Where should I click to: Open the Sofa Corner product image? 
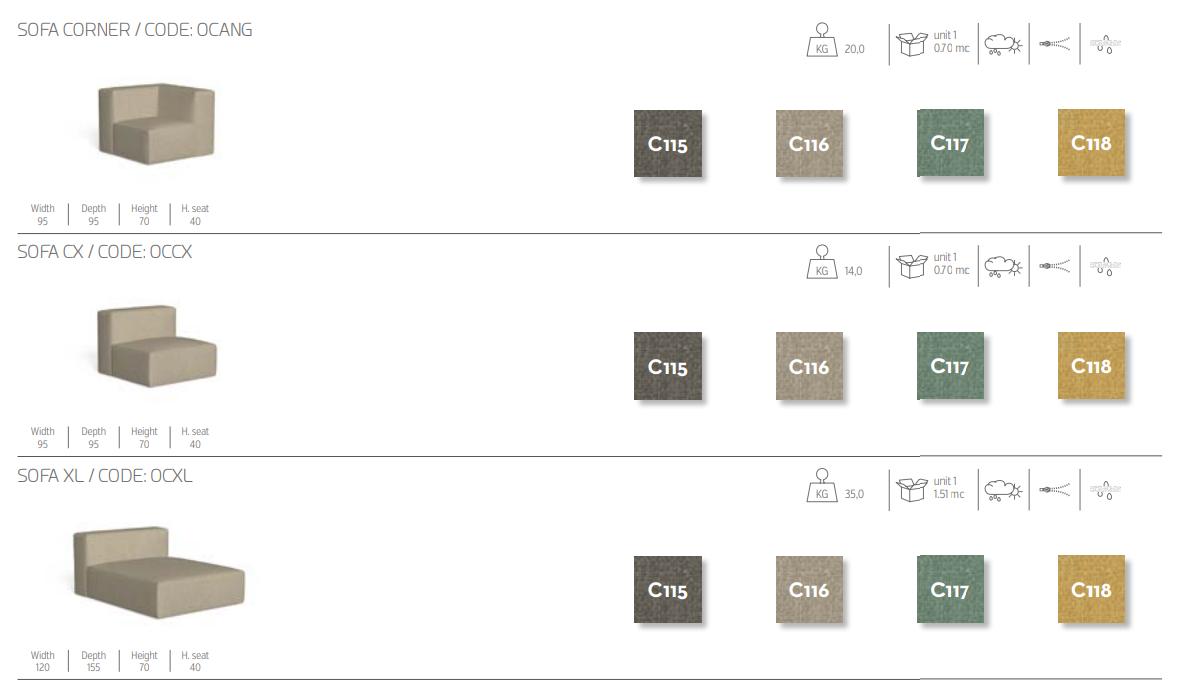tap(158, 126)
